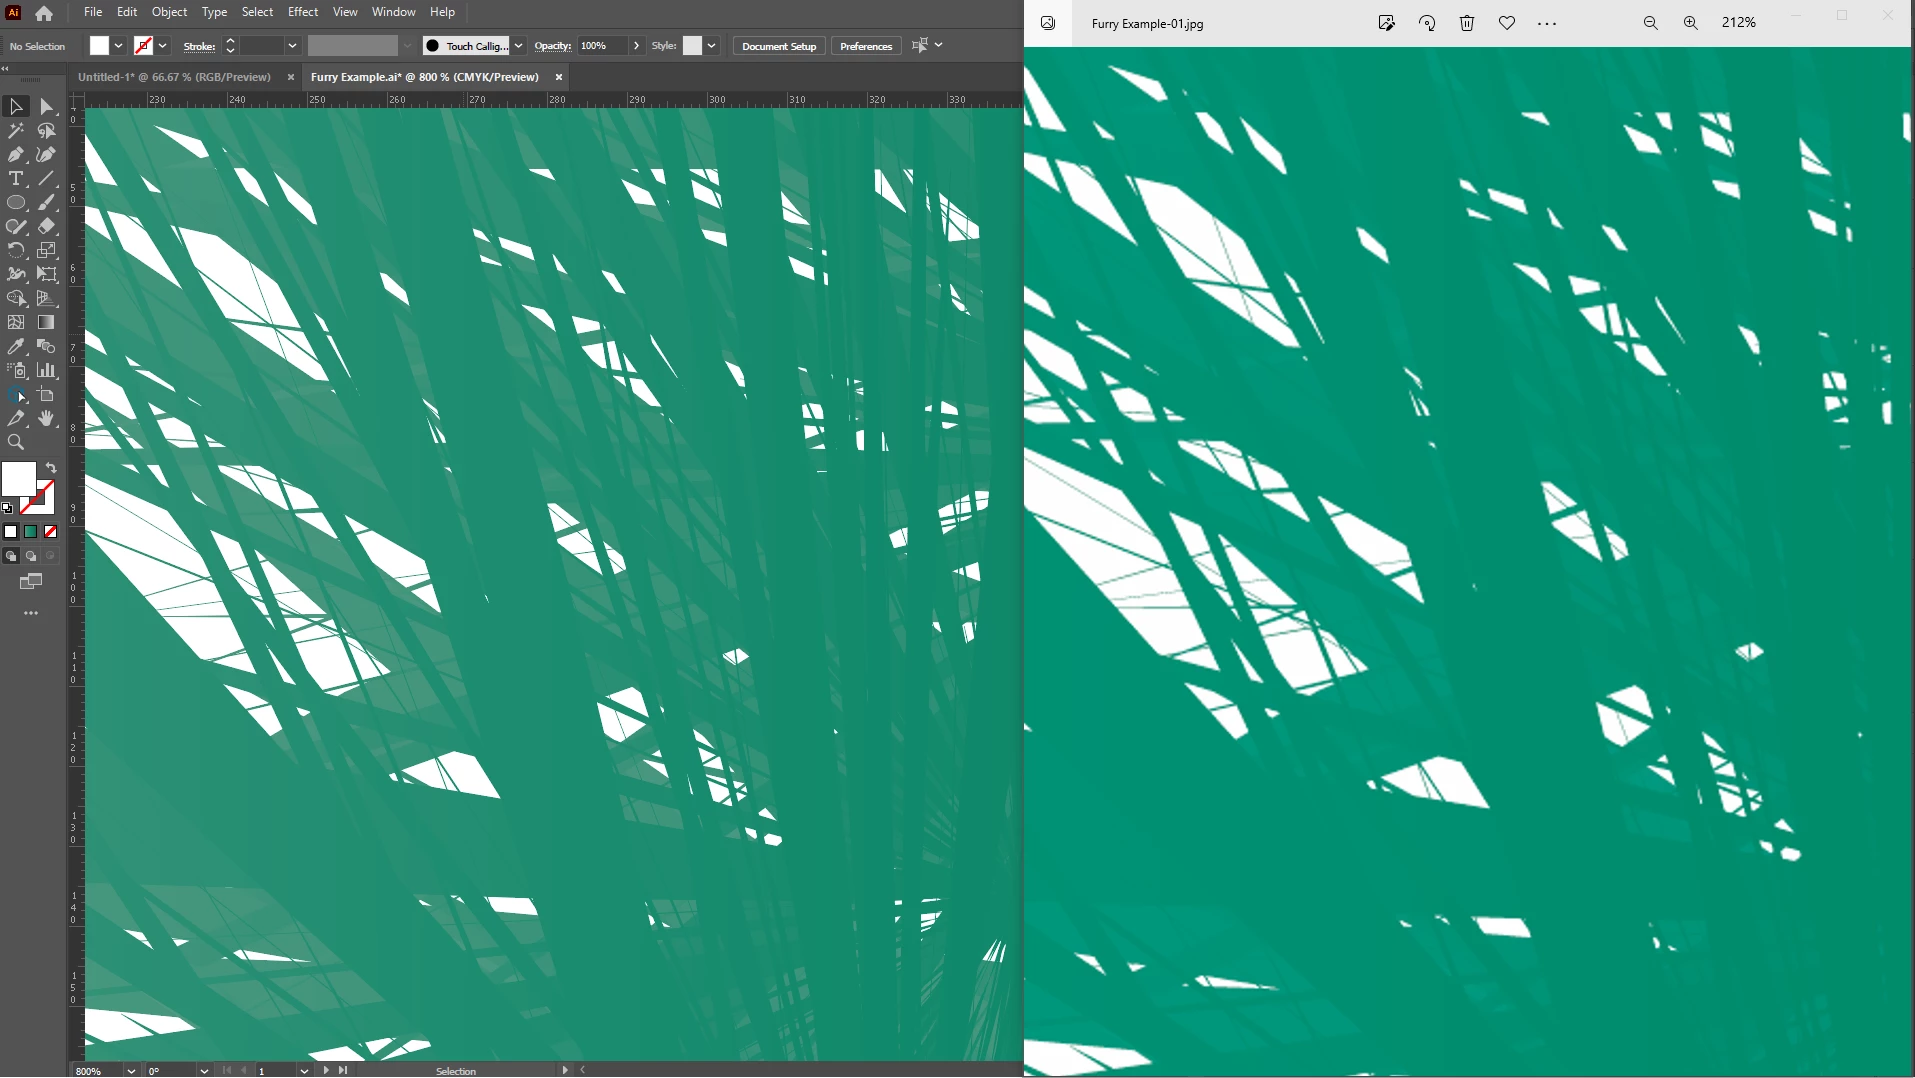Set paint mode to None
Screen dimensions: 1915x1078
[x=51, y=532]
